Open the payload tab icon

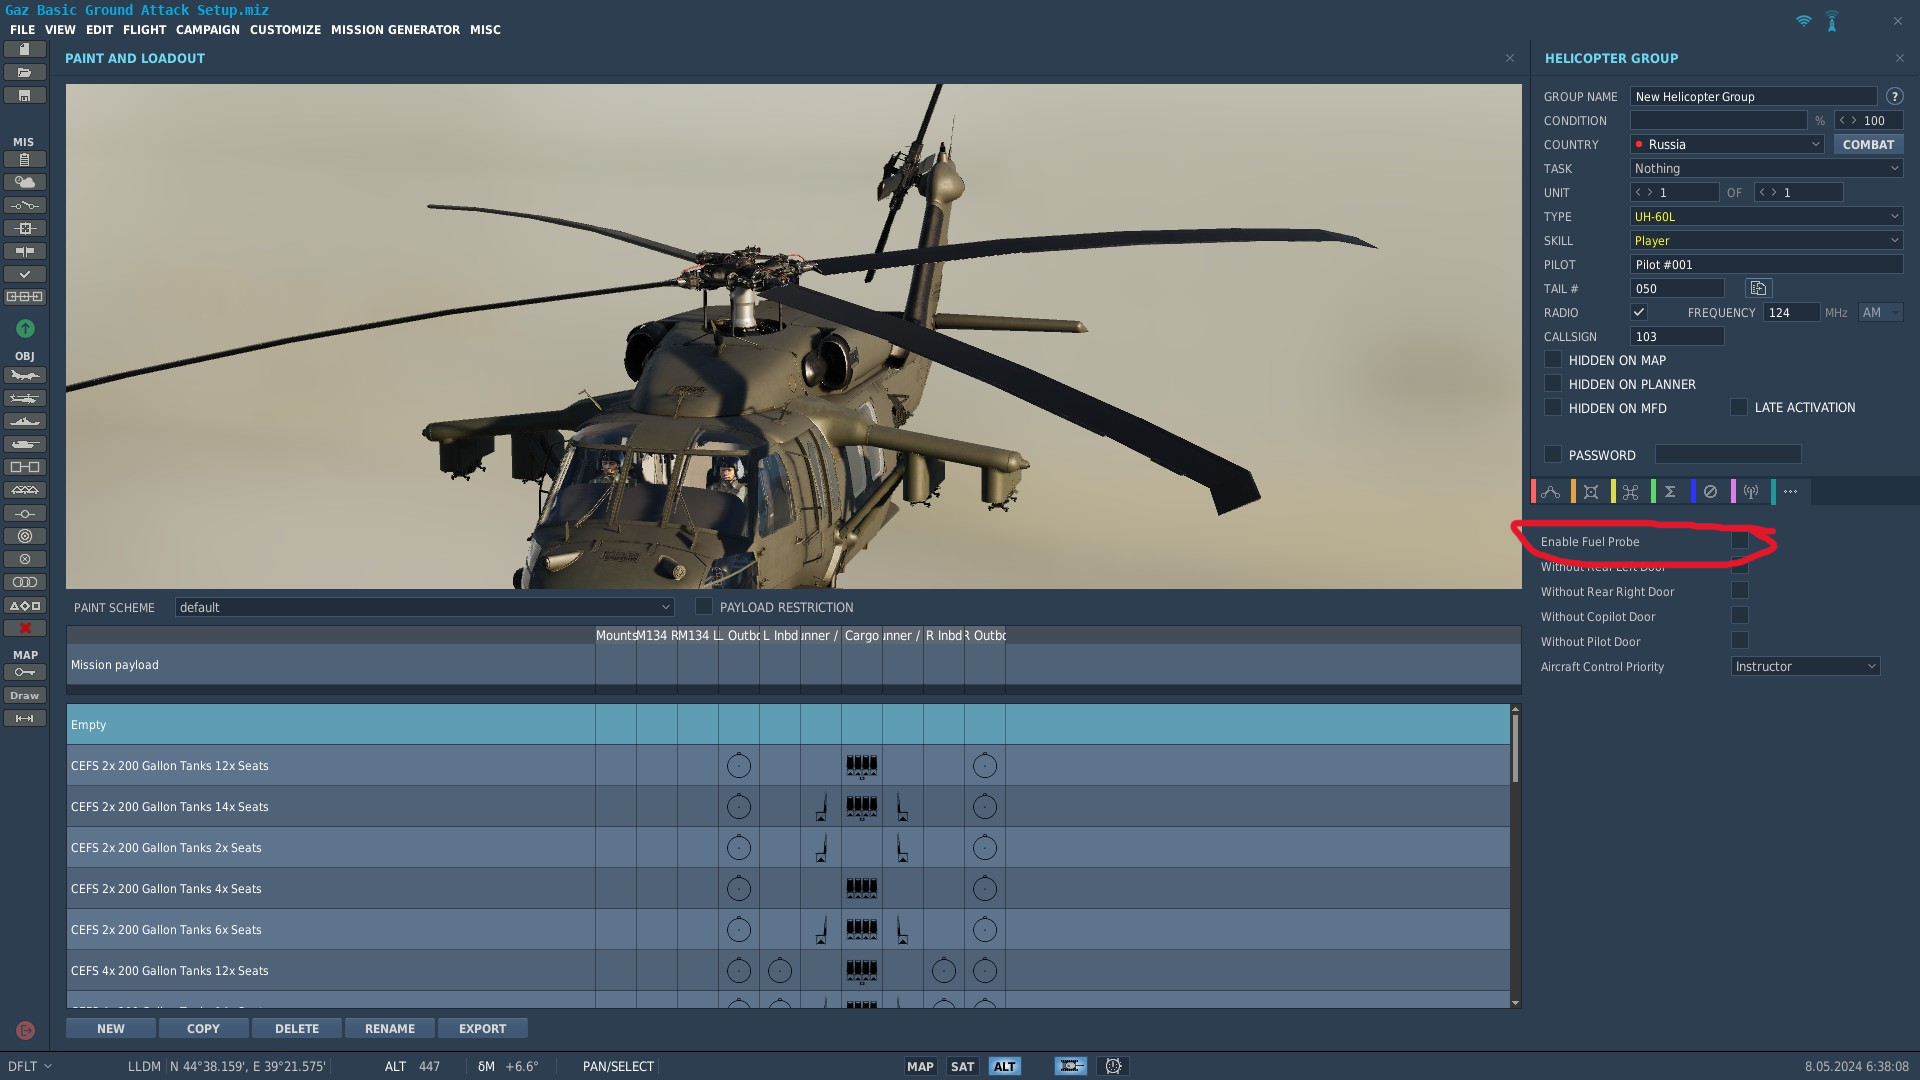[x=1591, y=491]
